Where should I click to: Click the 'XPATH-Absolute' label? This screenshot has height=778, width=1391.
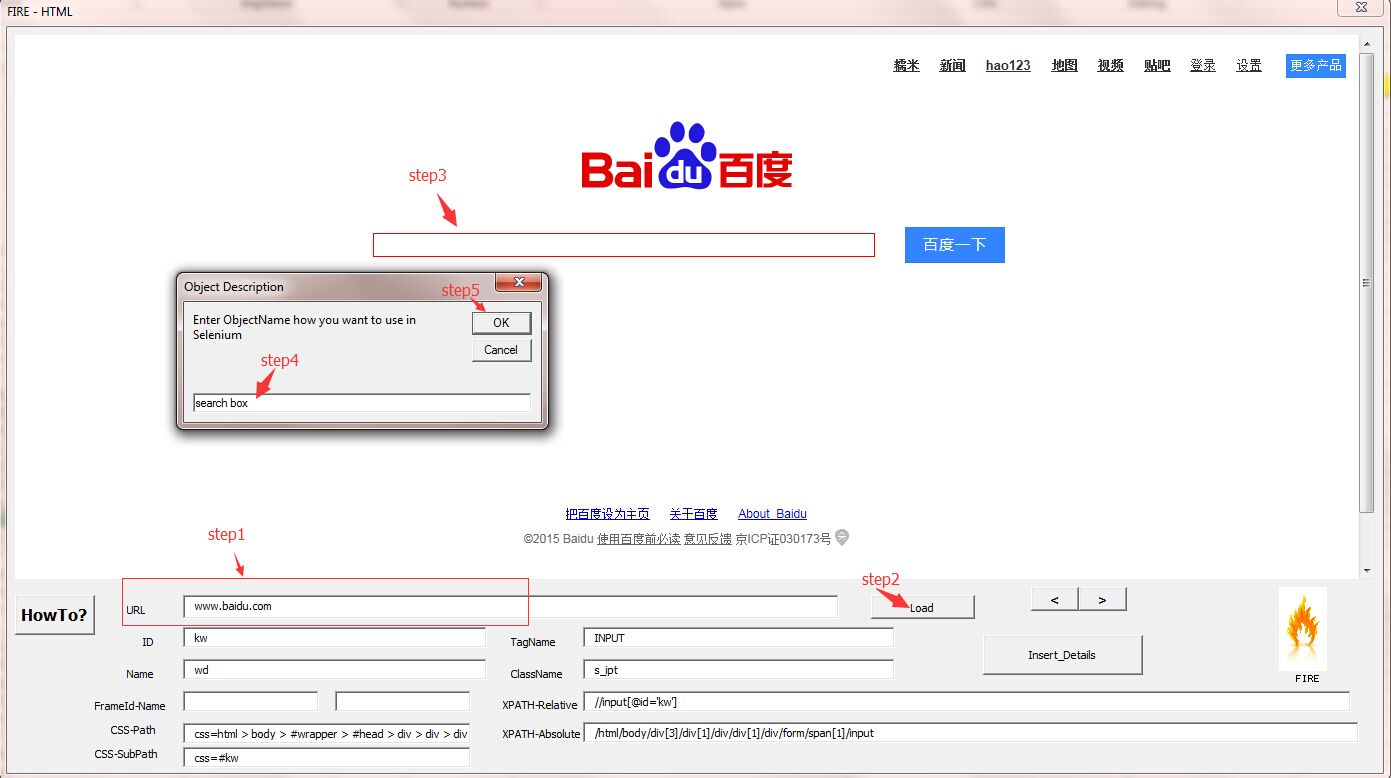pyautogui.click(x=541, y=734)
